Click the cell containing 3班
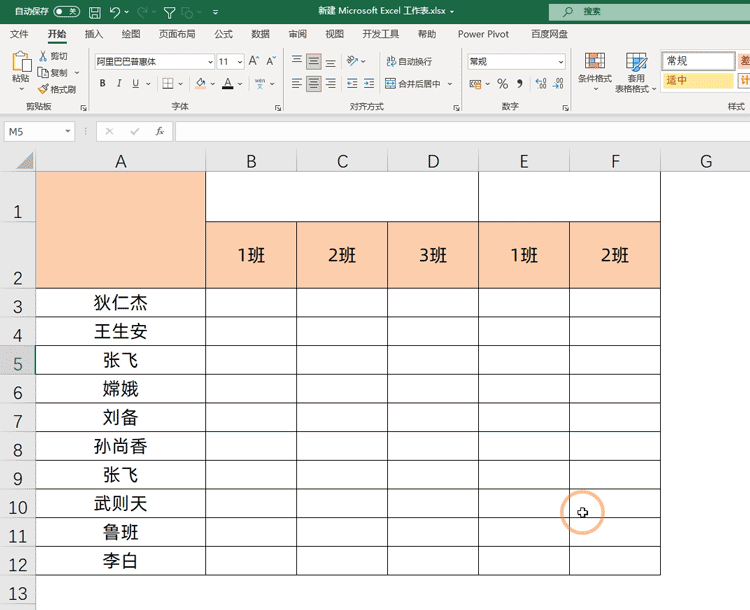 [x=433, y=255]
